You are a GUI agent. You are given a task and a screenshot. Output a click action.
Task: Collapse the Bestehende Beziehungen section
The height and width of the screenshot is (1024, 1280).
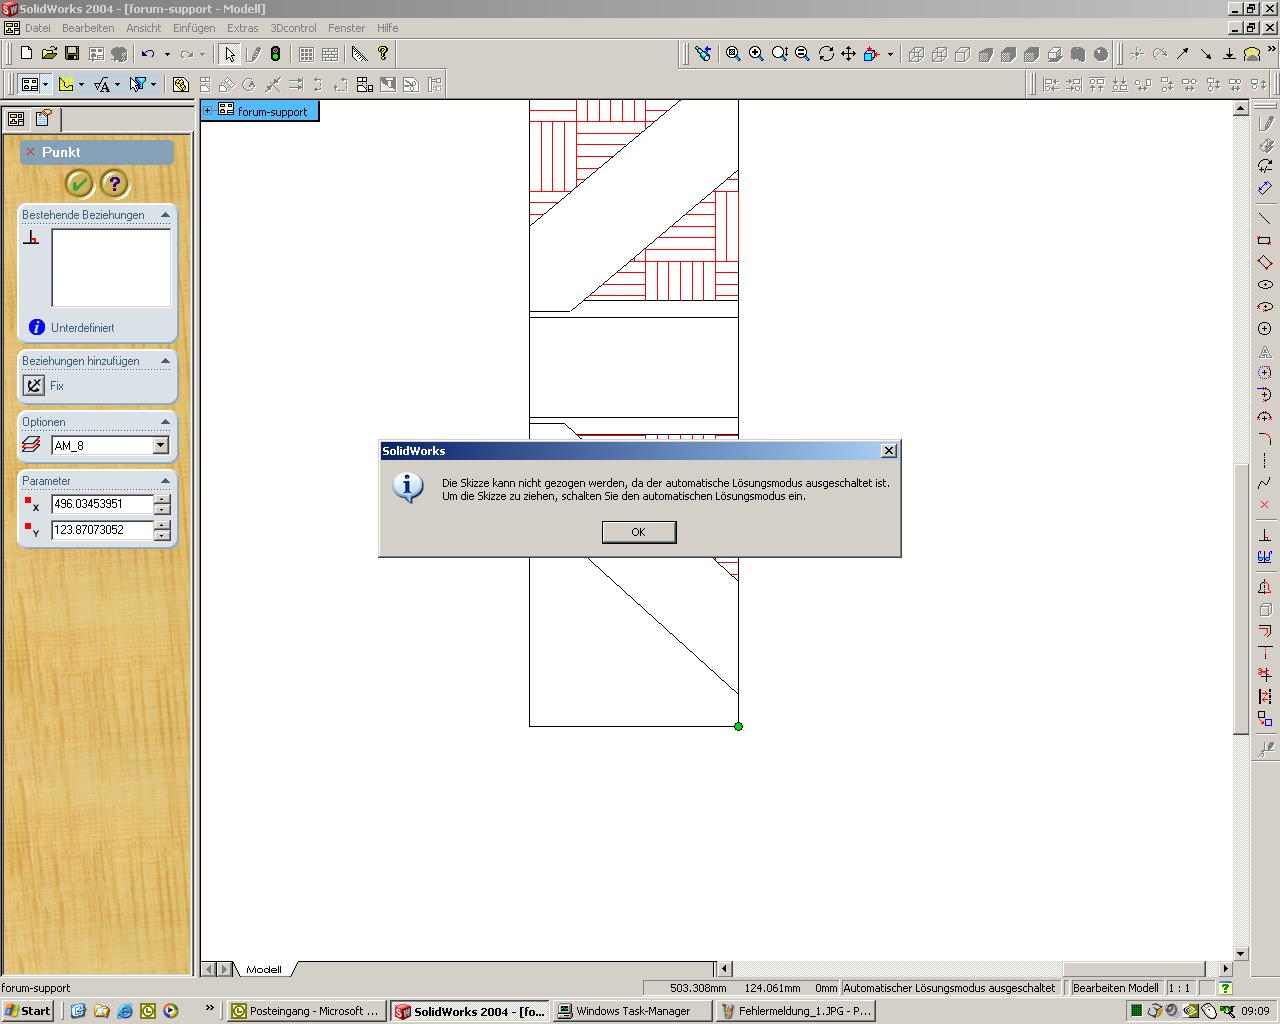pyautogui.click(x=165, y=215)
